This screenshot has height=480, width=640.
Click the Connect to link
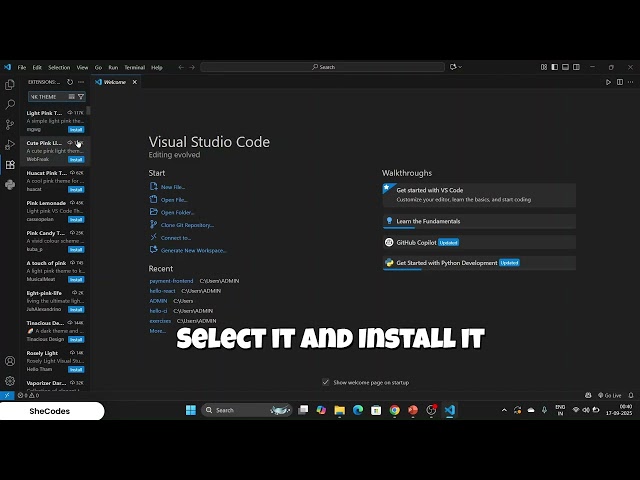(x=176, y=238)
